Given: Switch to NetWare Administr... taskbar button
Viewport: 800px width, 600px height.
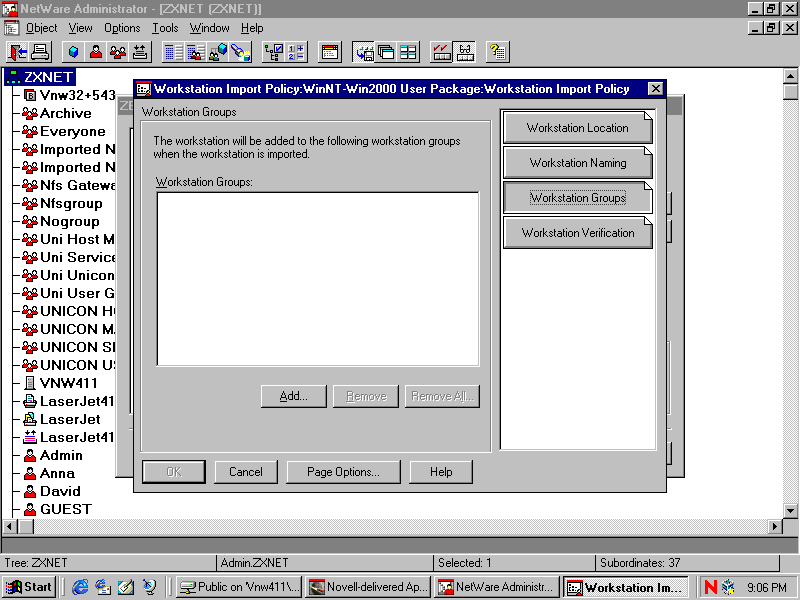Looking at the screenshot, I should pyautogui.click(x=497, y=587).
